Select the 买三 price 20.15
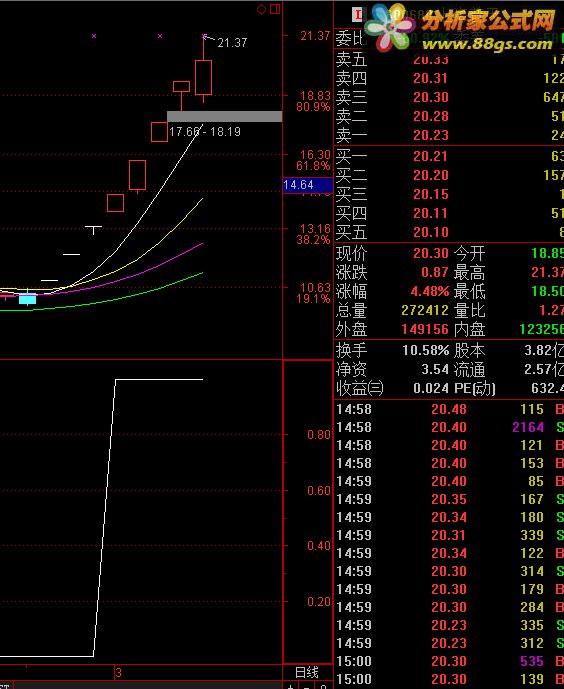The width and height of the screenshot is (564, 689). 430,194
